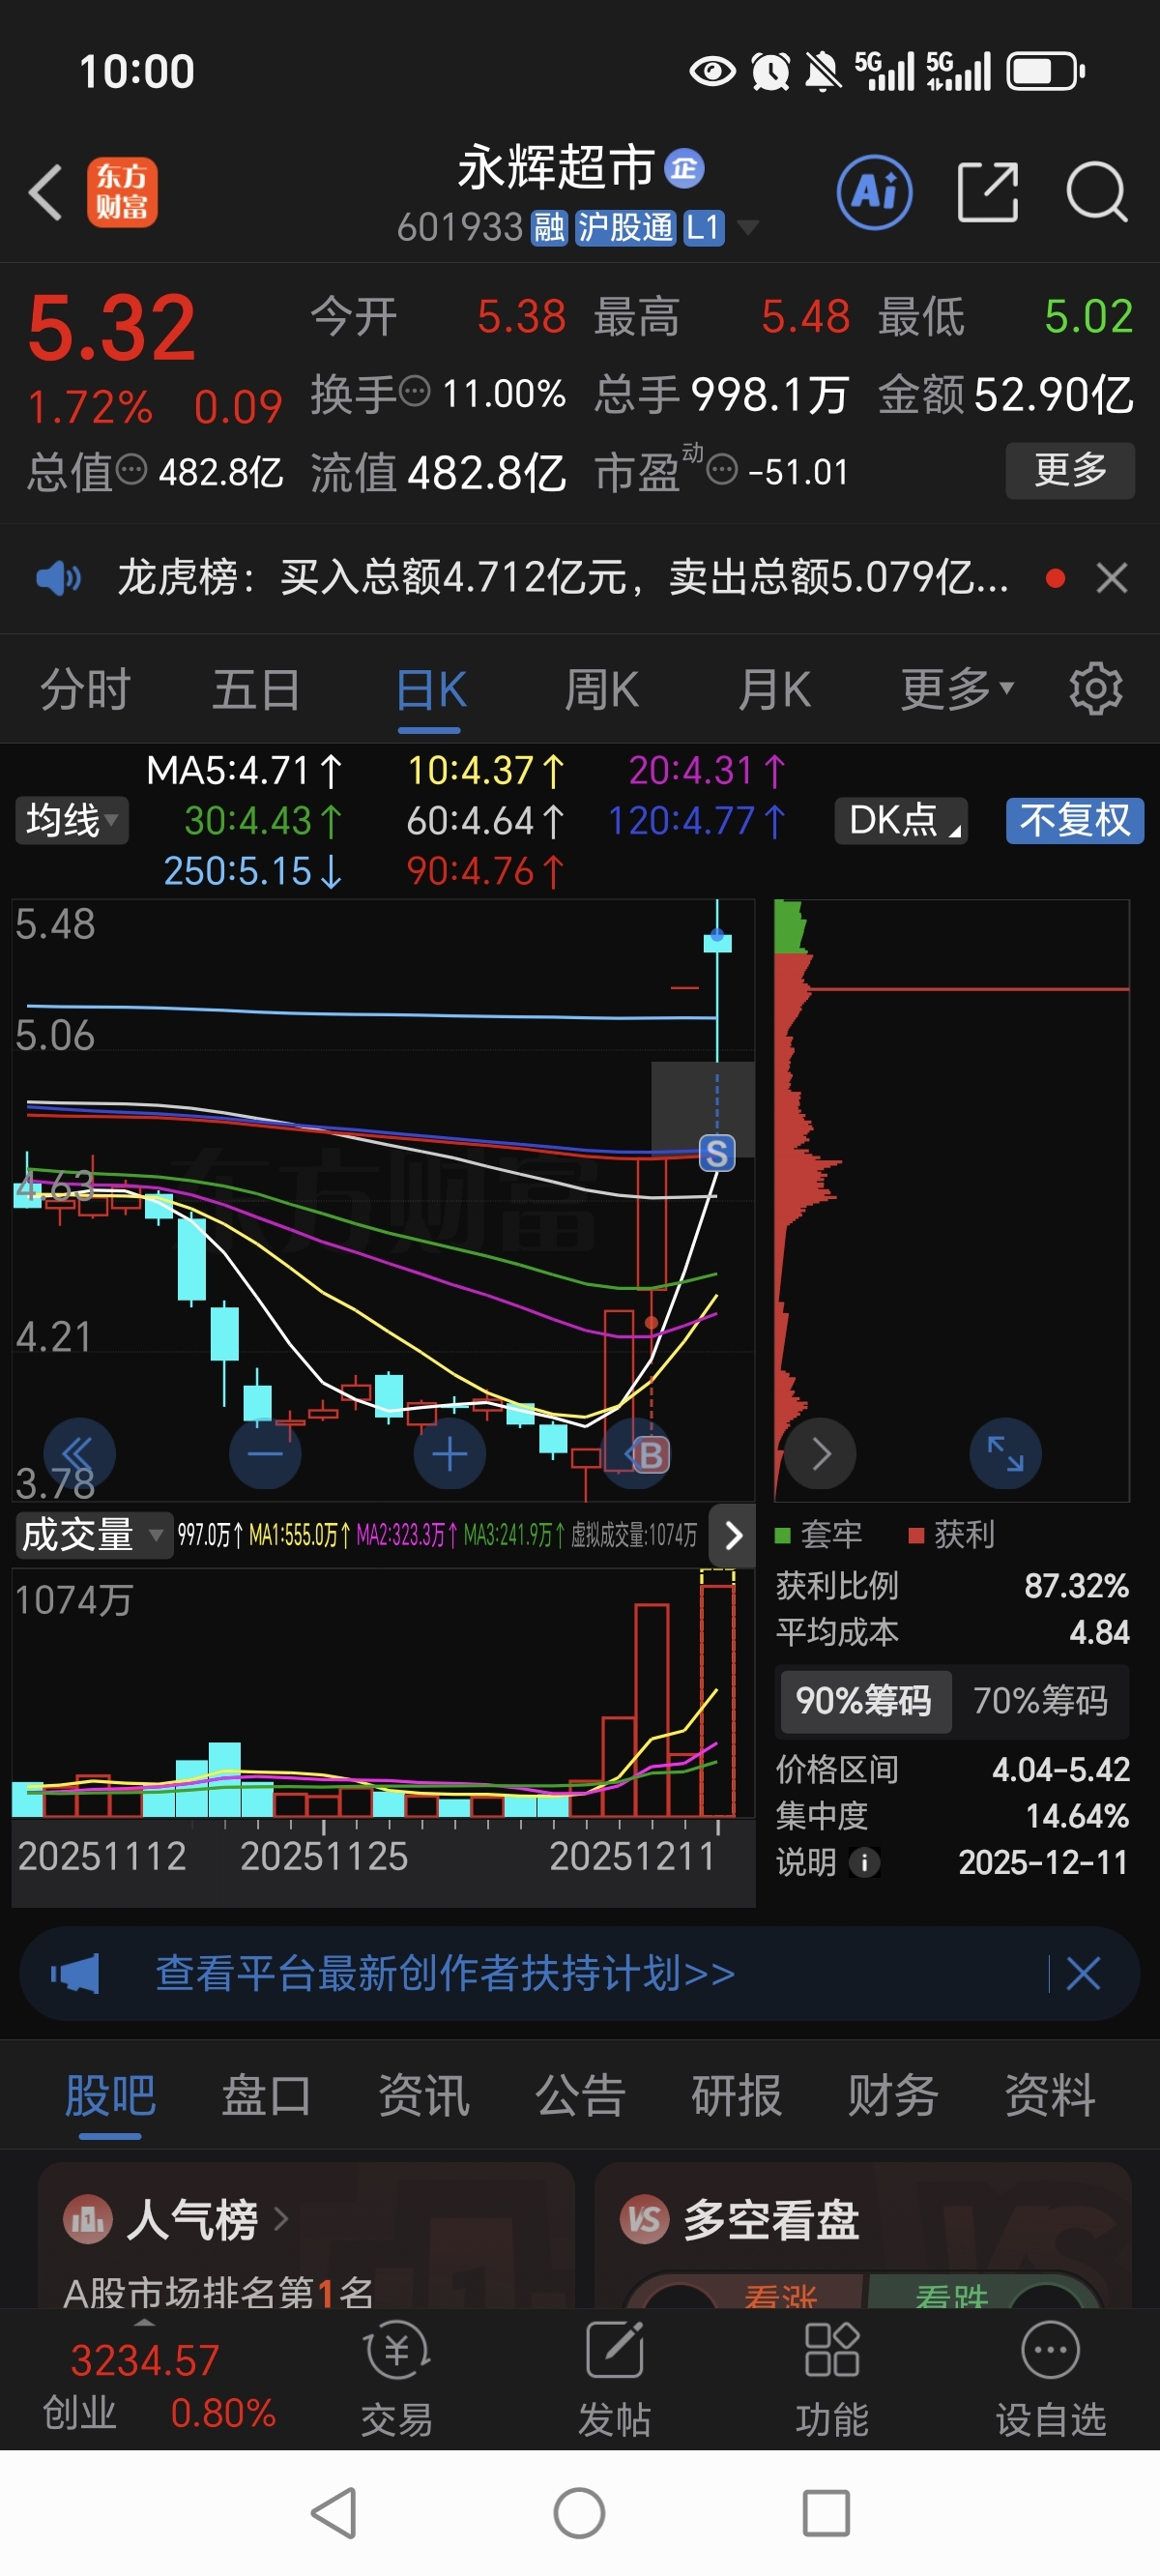This screenshot has height=2576, width=1160.
Task: Tap the chip panel next arrow
Action: click(x=820, y=1454)
